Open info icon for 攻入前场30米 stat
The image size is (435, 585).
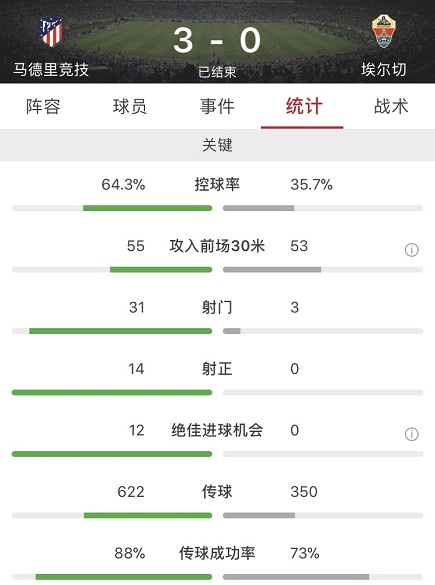point(411,250)
